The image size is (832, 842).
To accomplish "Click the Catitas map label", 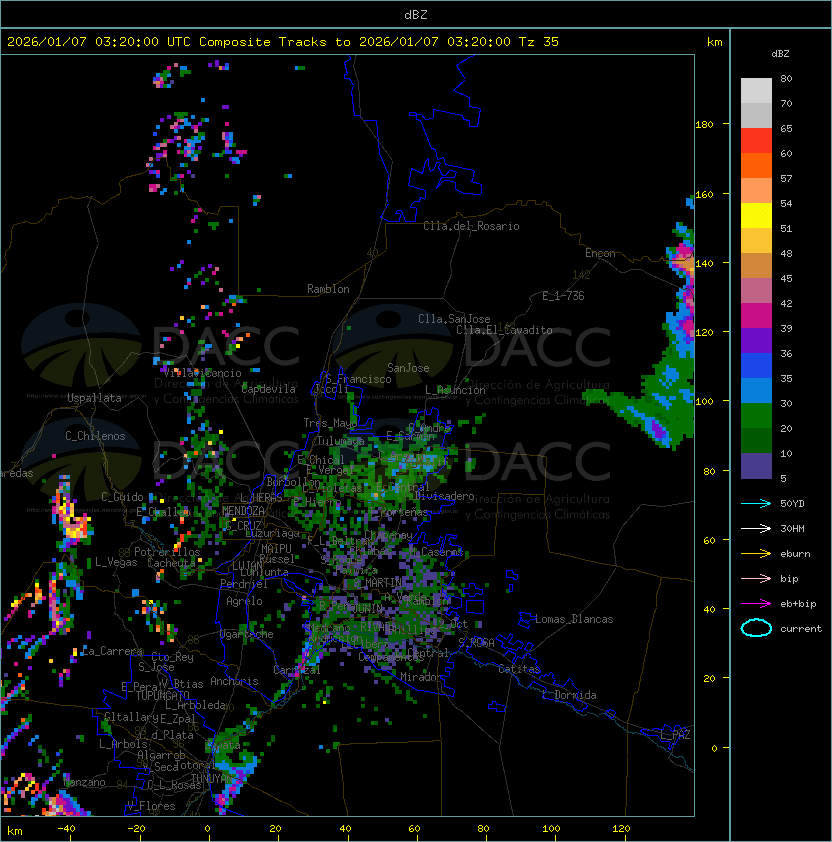I will (x=519, y=669).
